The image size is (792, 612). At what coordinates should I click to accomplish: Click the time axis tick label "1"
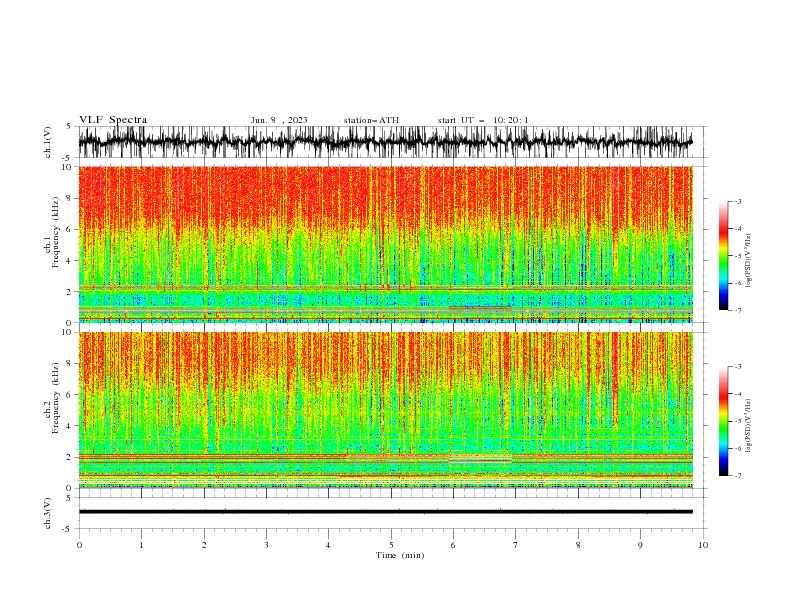point(141,545)
